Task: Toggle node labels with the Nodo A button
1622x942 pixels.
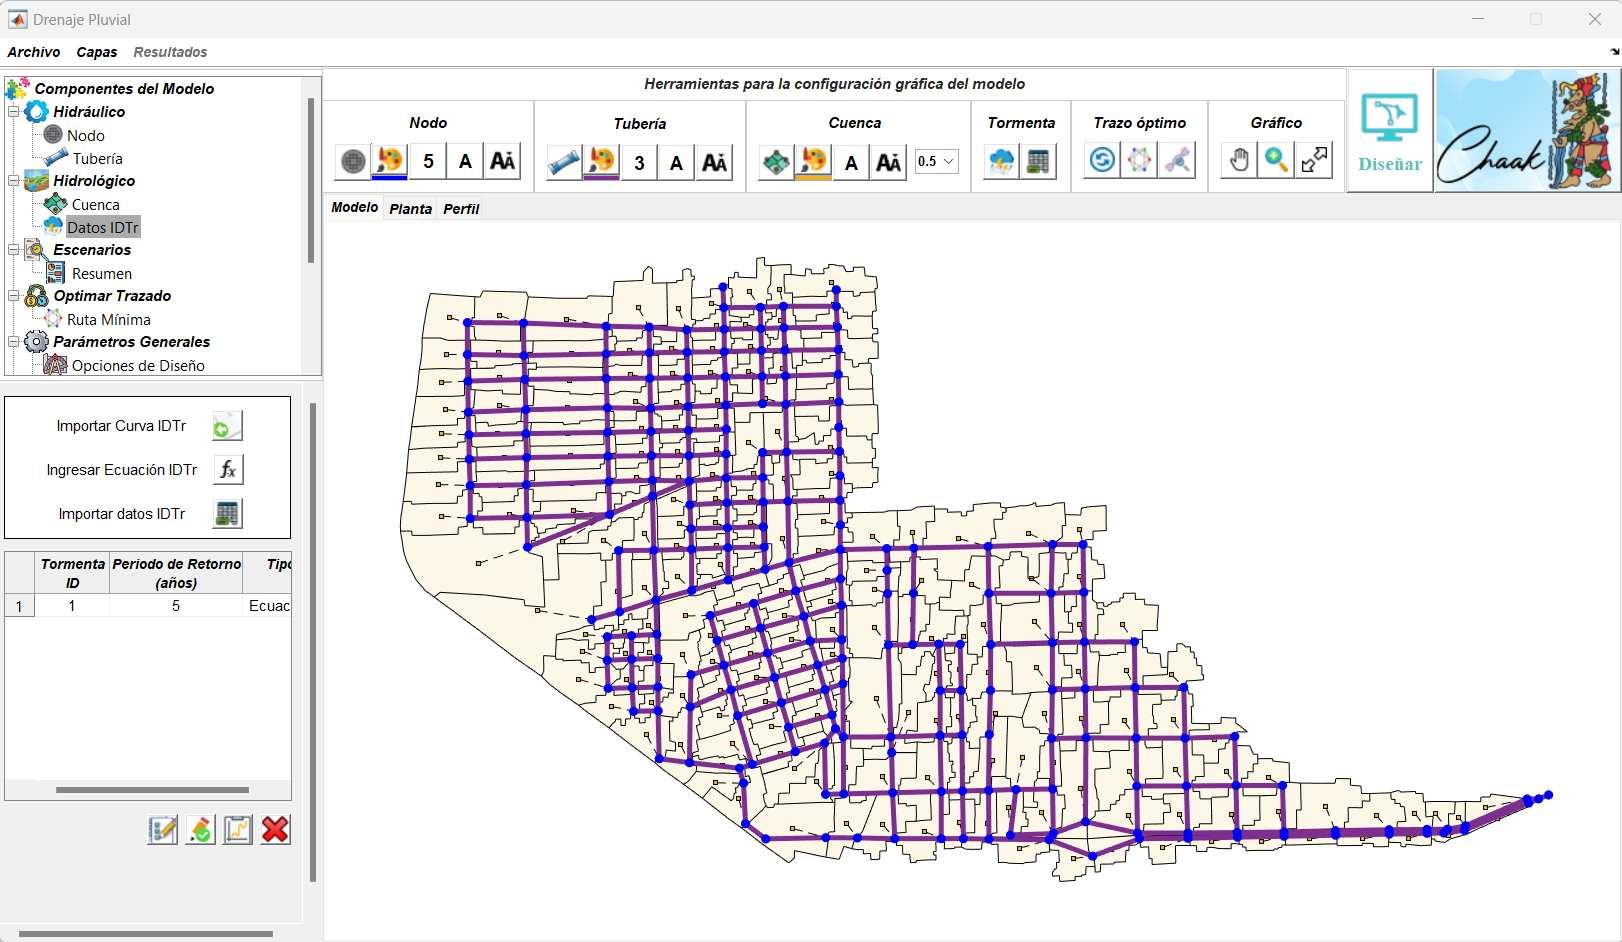Action: coord(465,161)
